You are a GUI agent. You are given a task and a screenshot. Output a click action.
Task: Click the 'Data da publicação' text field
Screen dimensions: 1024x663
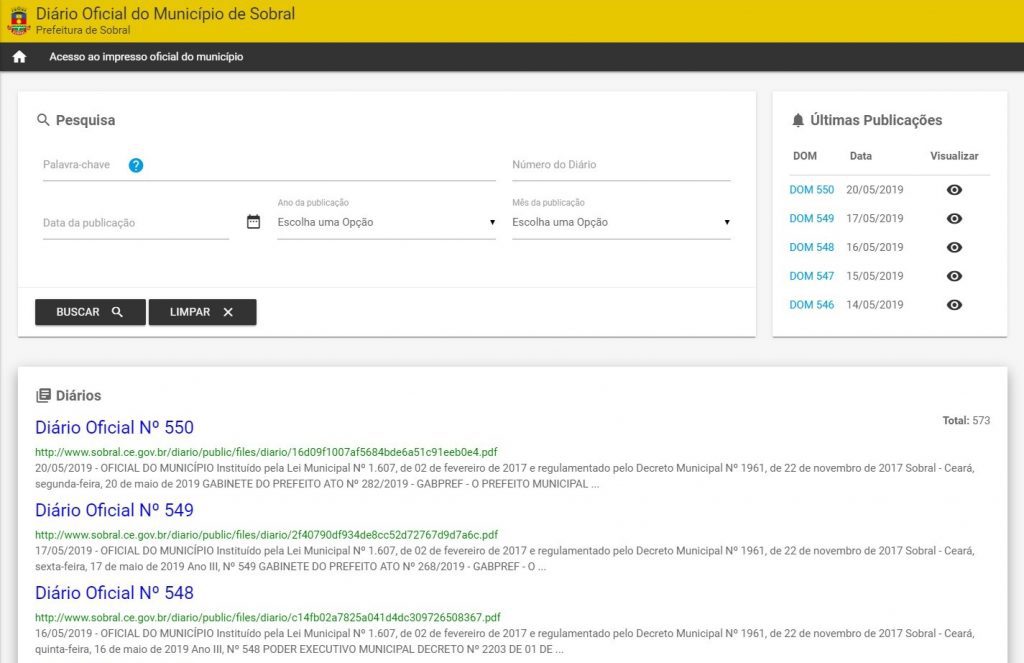click(135, 223)
